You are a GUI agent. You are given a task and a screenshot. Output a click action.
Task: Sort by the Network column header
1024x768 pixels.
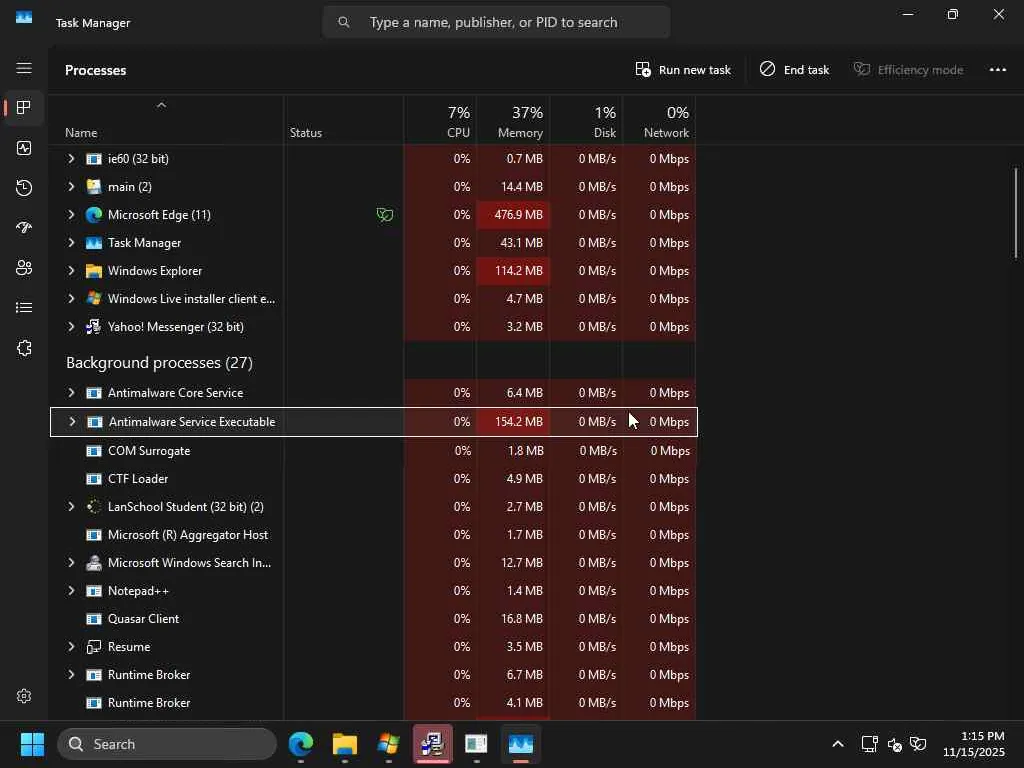pos(659,120)
